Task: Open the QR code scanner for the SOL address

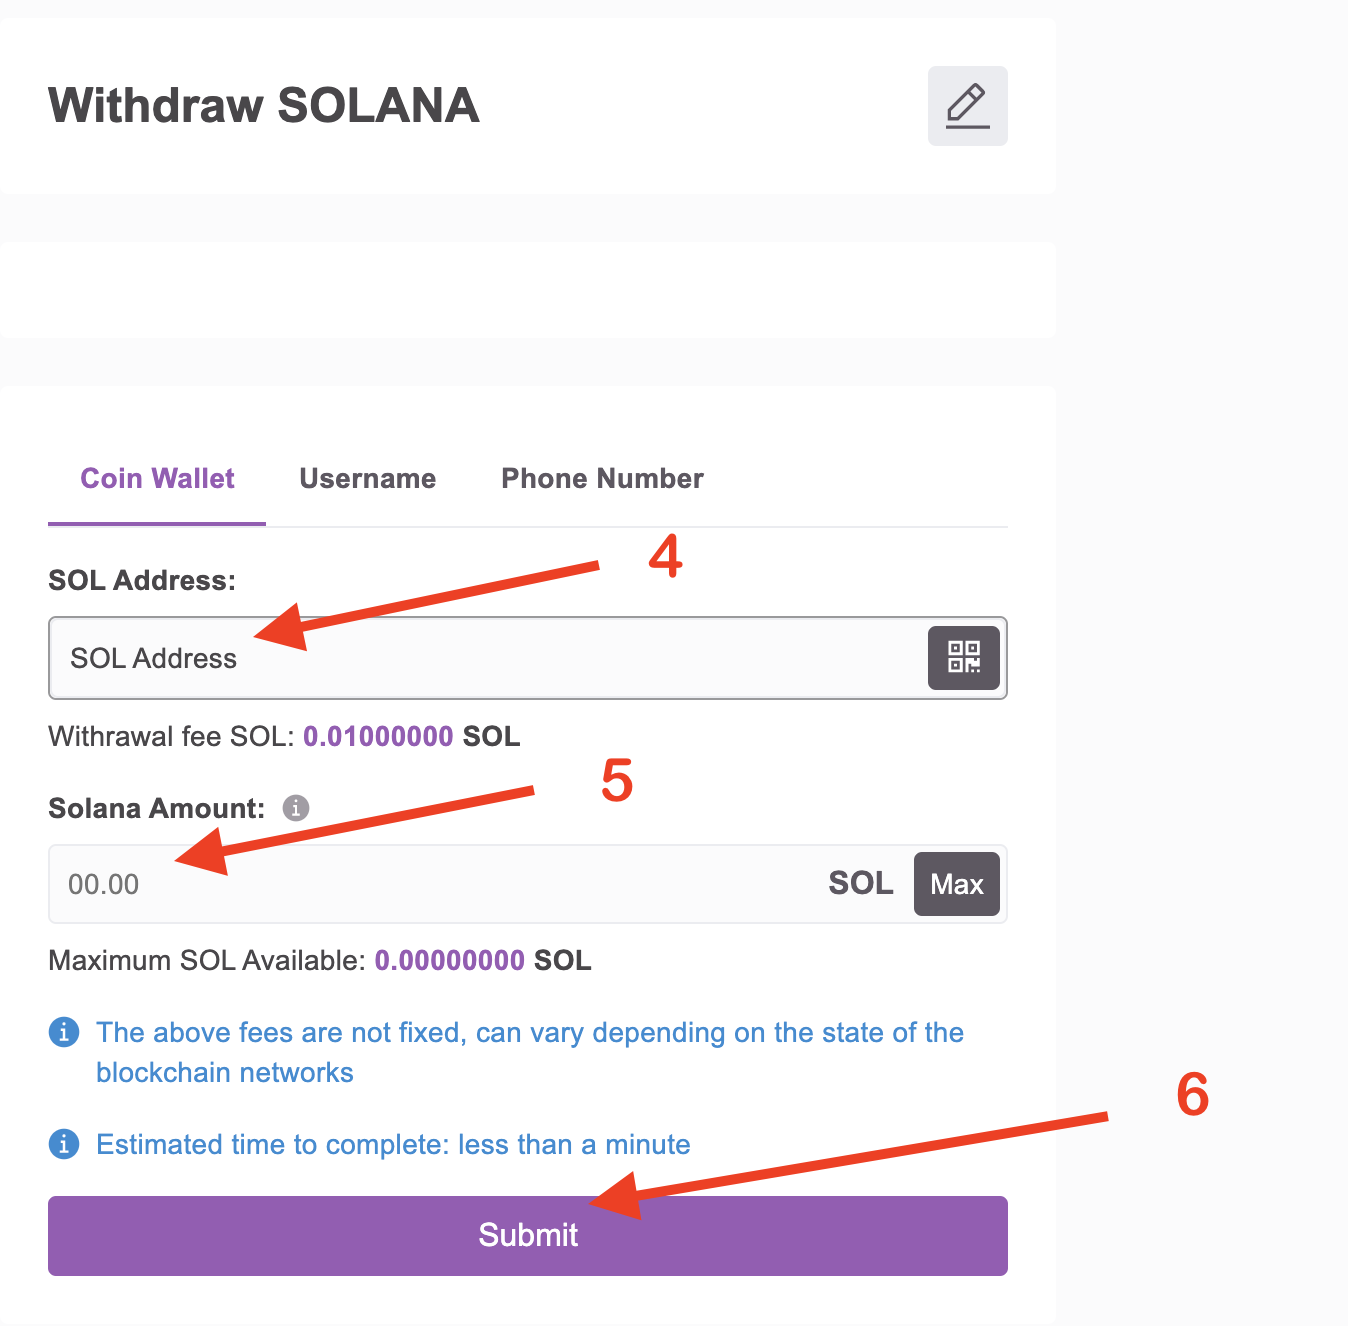Action: click(963, 658)
